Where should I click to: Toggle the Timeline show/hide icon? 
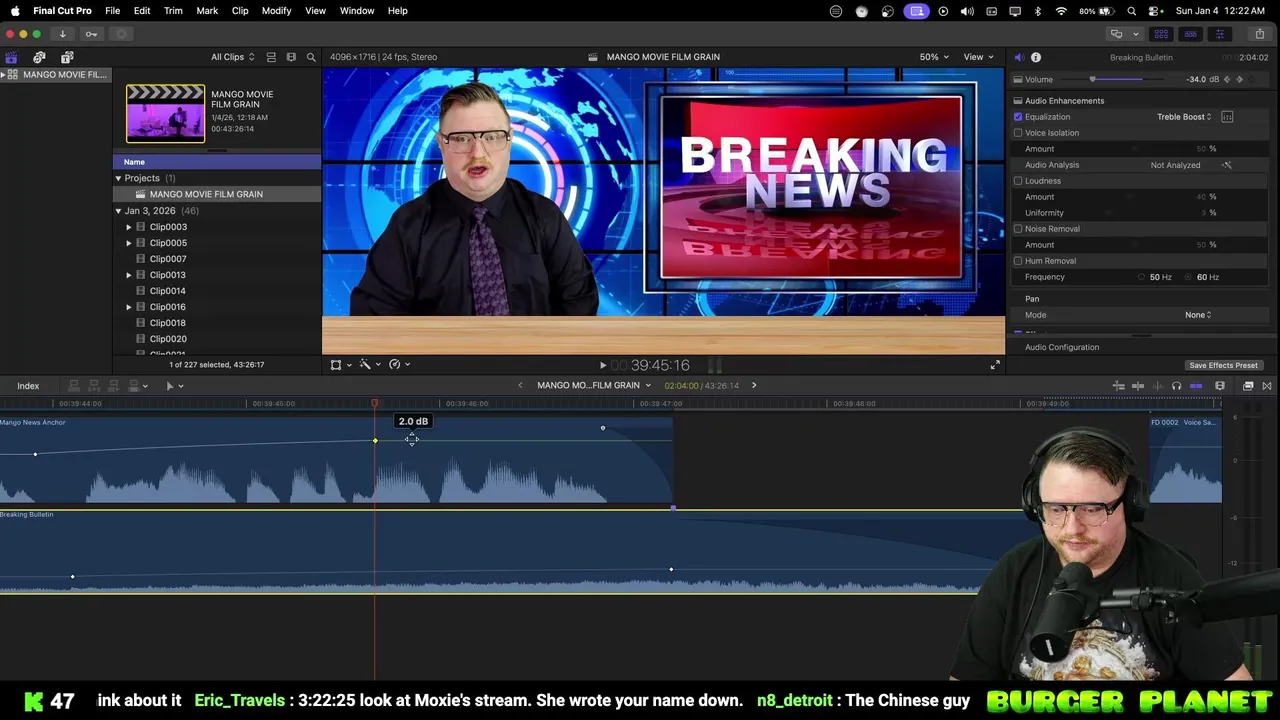[x=1190, y=34]
